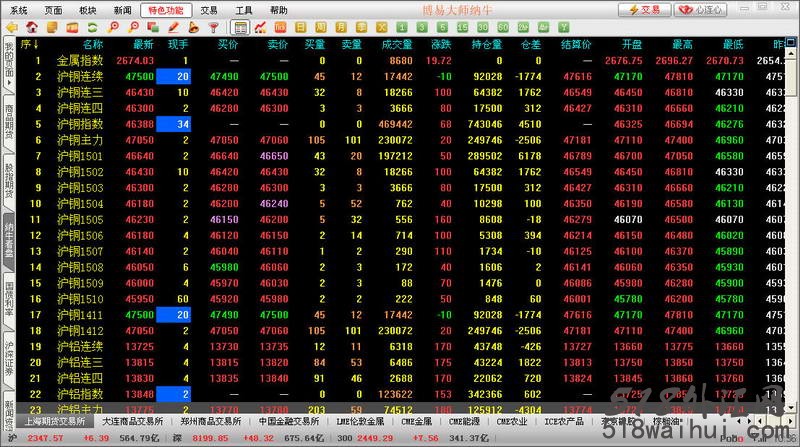Open the 工具 menu
The width and height of the screenshot is (800, 447).
tap(243, 10)
